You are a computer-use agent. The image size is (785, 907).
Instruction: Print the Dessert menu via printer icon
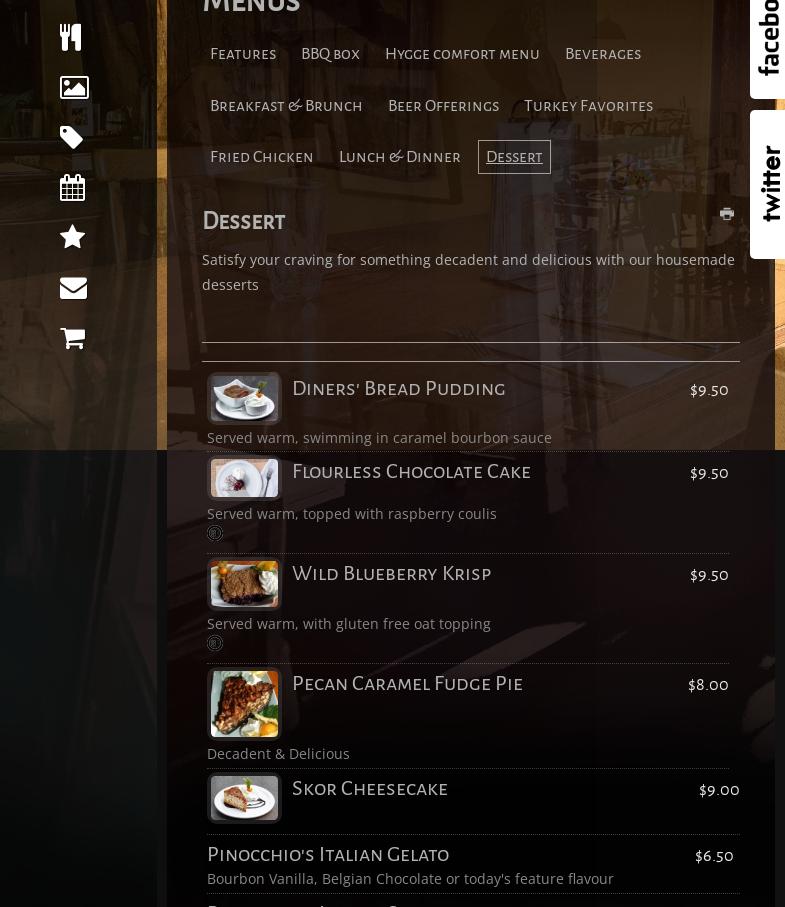pos(727,213)
